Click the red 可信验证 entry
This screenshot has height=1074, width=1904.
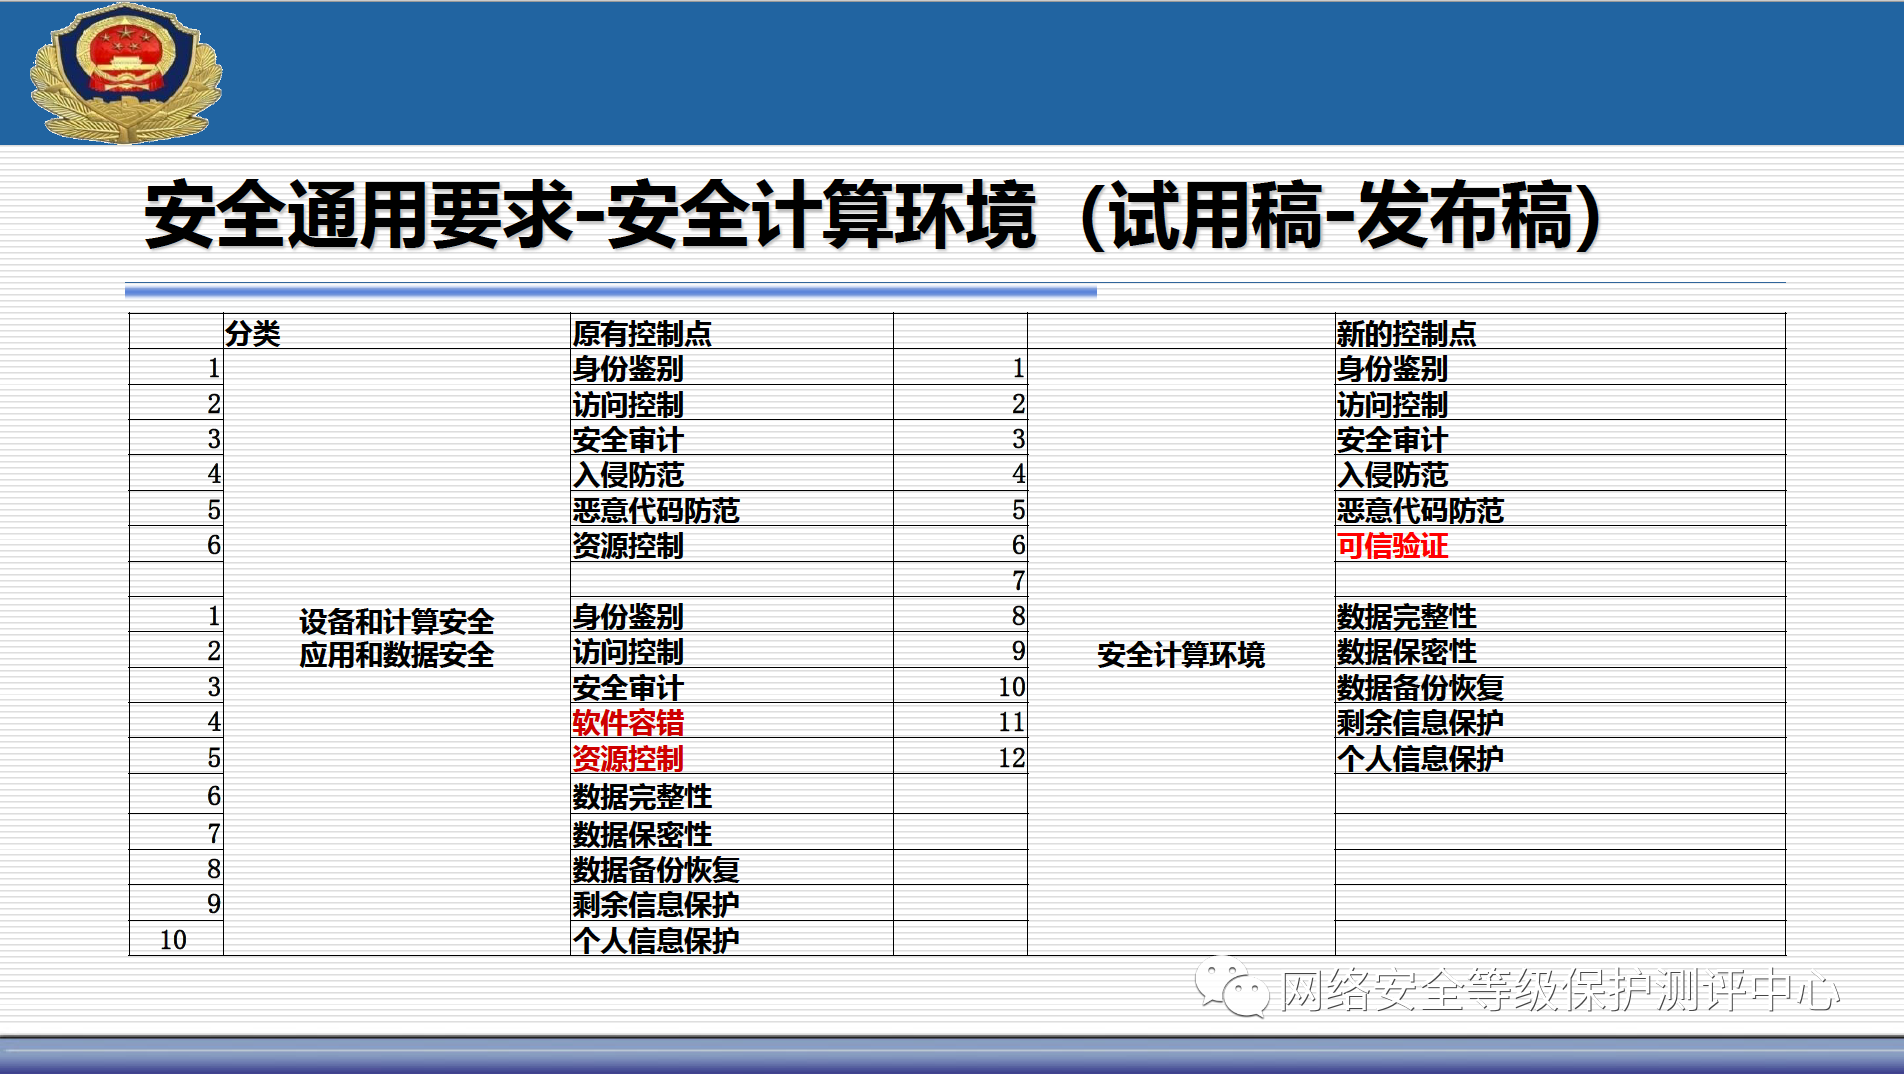(1392, 546)
